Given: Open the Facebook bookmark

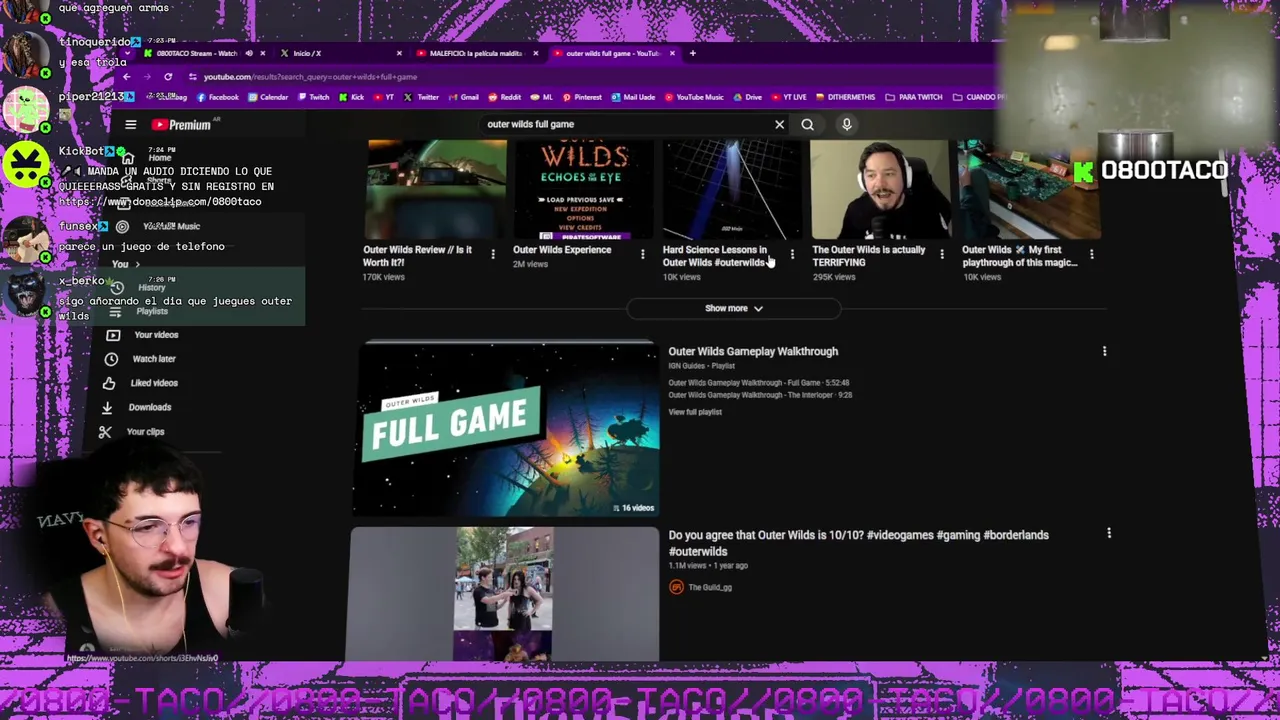Looking at the screenshot, I should 218,97.
